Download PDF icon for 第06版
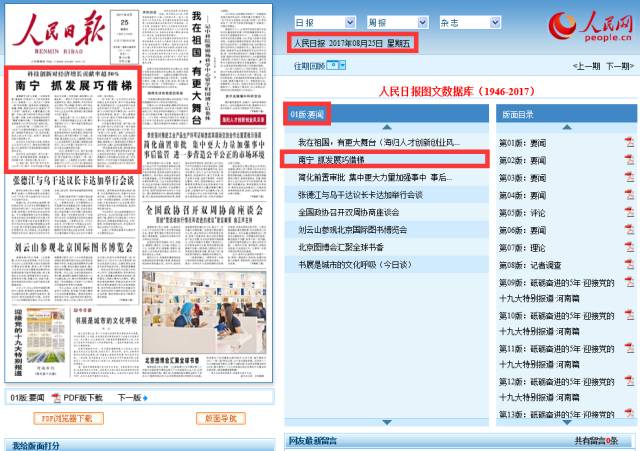 tap(629, 229)
